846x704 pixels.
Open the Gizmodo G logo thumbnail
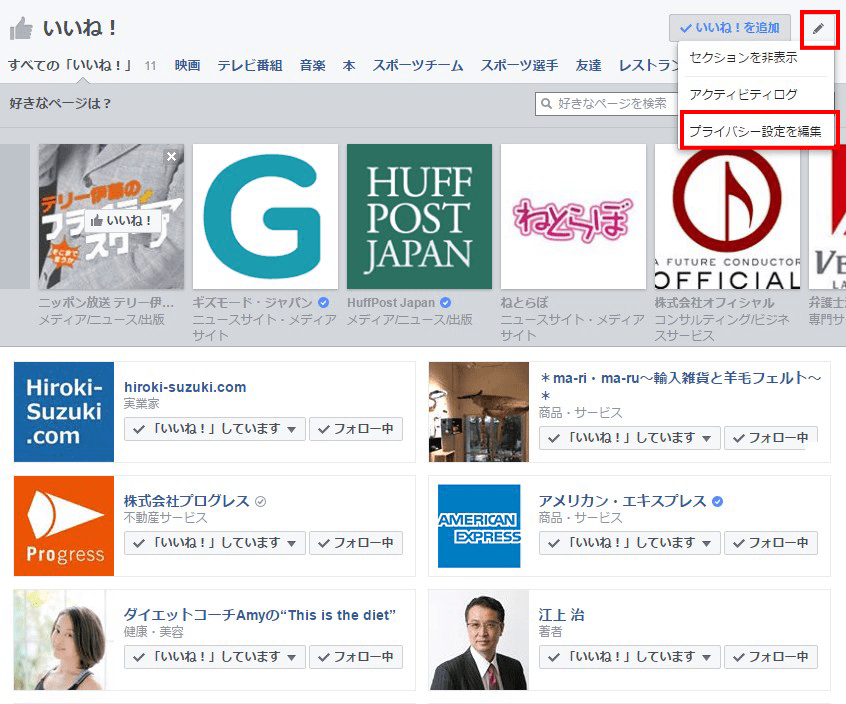click(x=265, y=216)
